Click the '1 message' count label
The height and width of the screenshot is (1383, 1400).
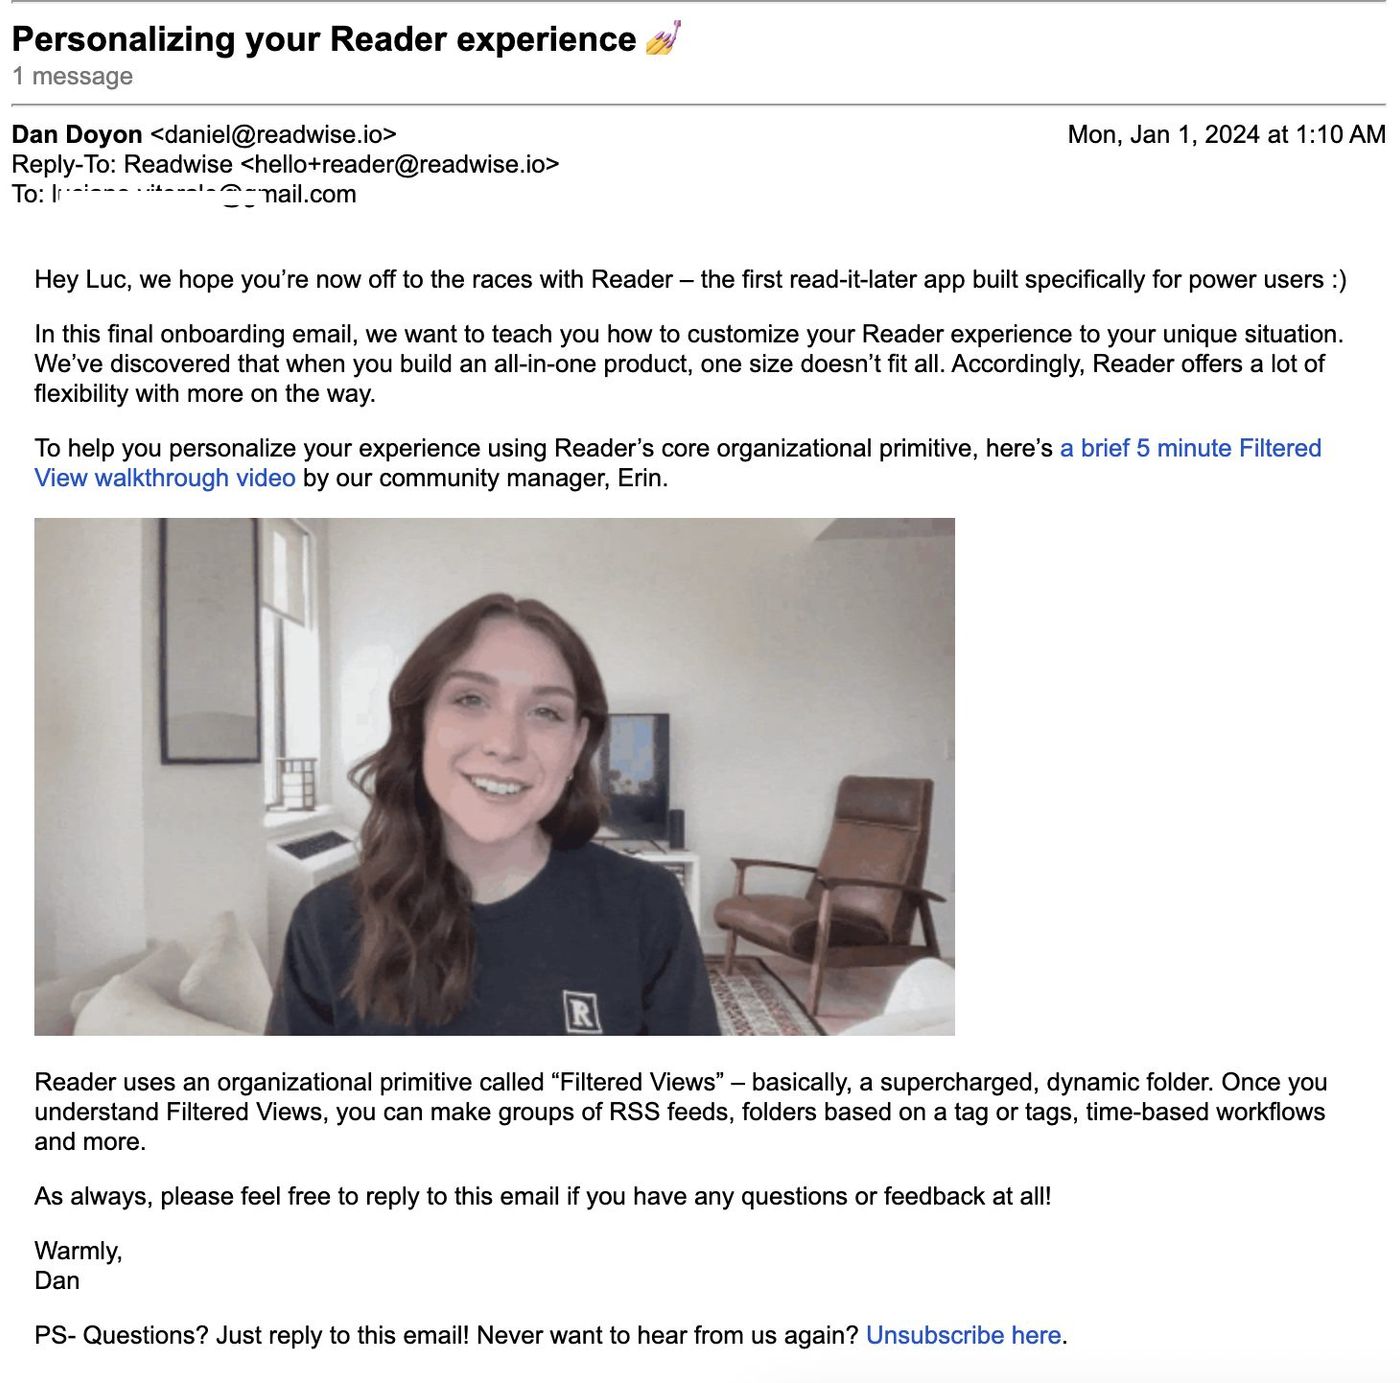point(72,76)
